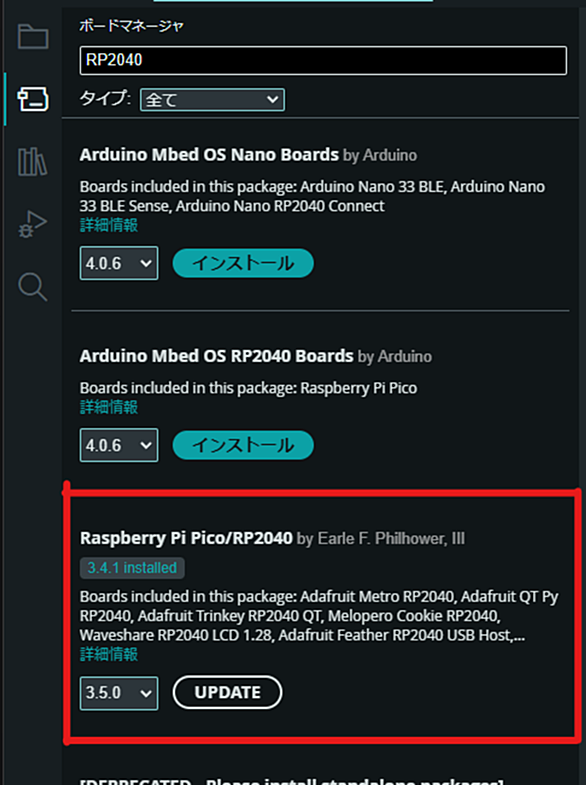
Task: Click the 3.4.1 installed badge
Action: point(132,568)
